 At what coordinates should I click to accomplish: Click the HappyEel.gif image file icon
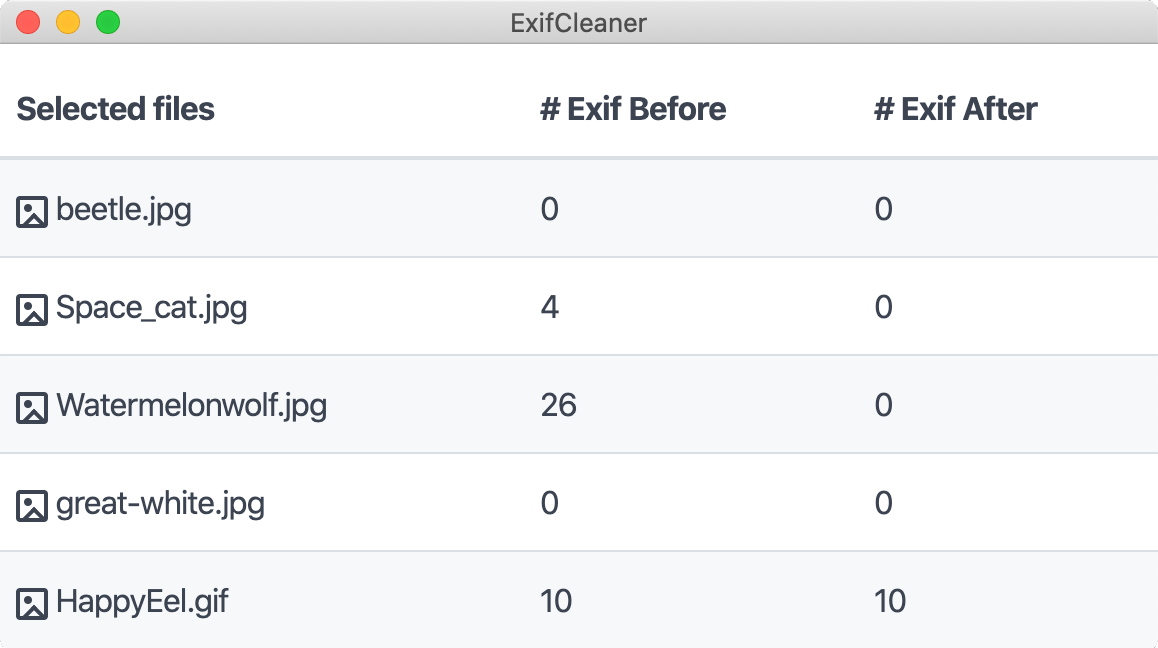[32, 604]
